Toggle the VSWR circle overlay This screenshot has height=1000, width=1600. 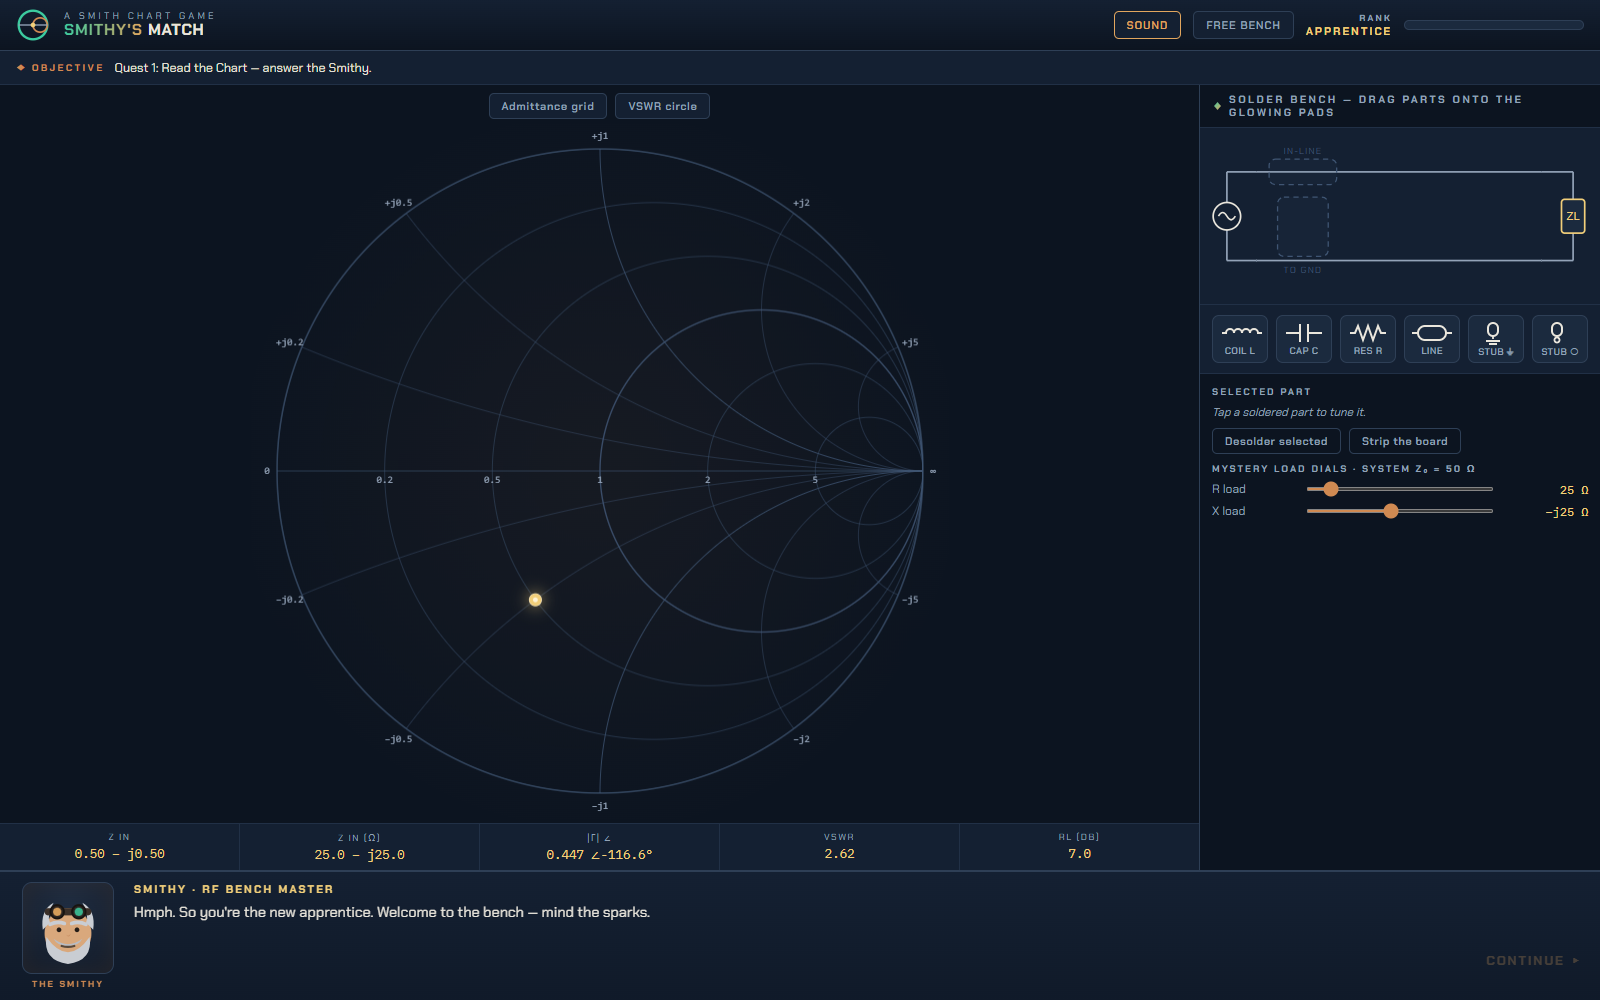[662, 106]
